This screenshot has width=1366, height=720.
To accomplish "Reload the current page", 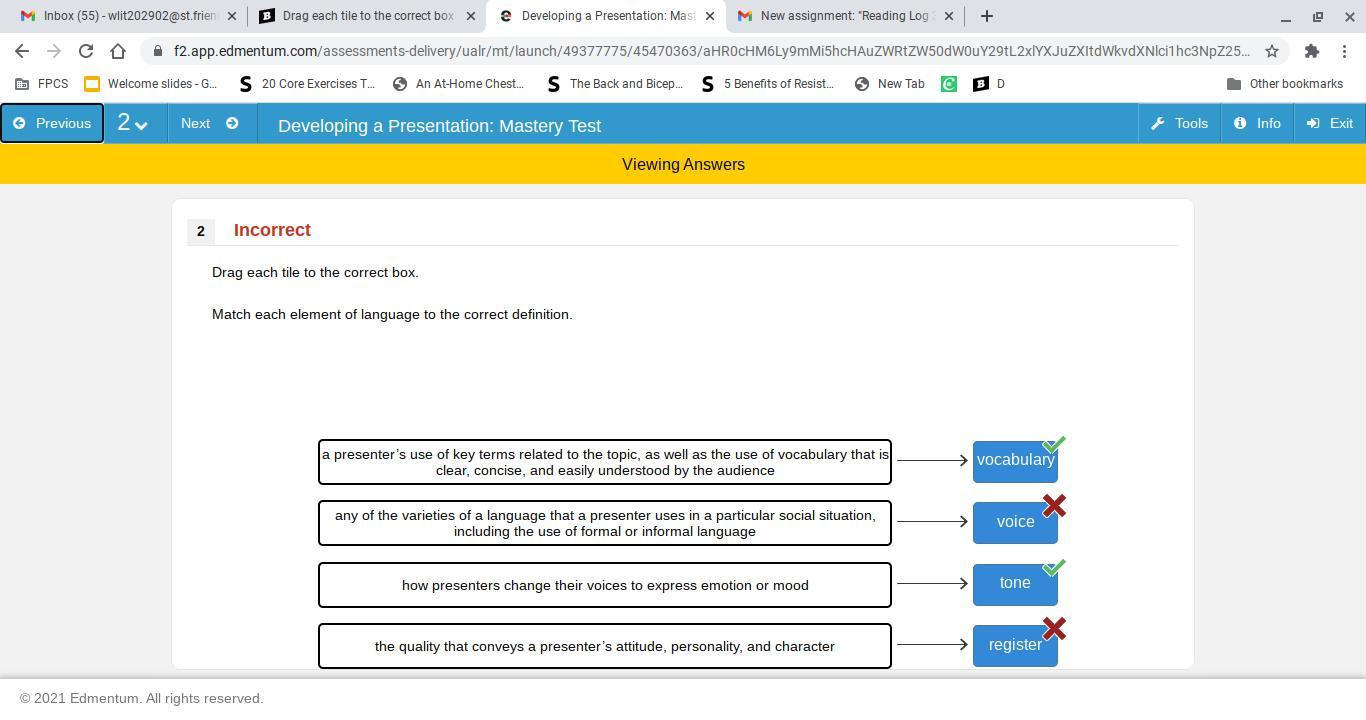I will point(86,51).
